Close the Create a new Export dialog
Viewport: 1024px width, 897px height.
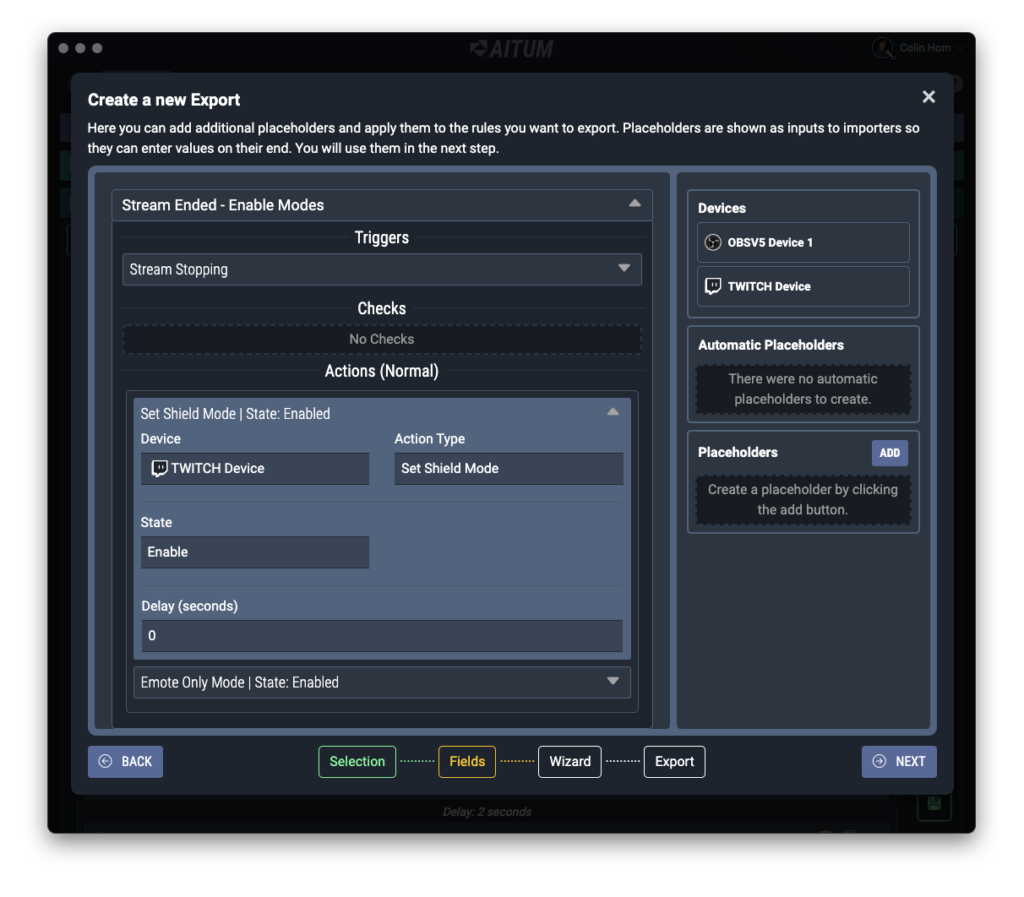click(x=928, y=97)
